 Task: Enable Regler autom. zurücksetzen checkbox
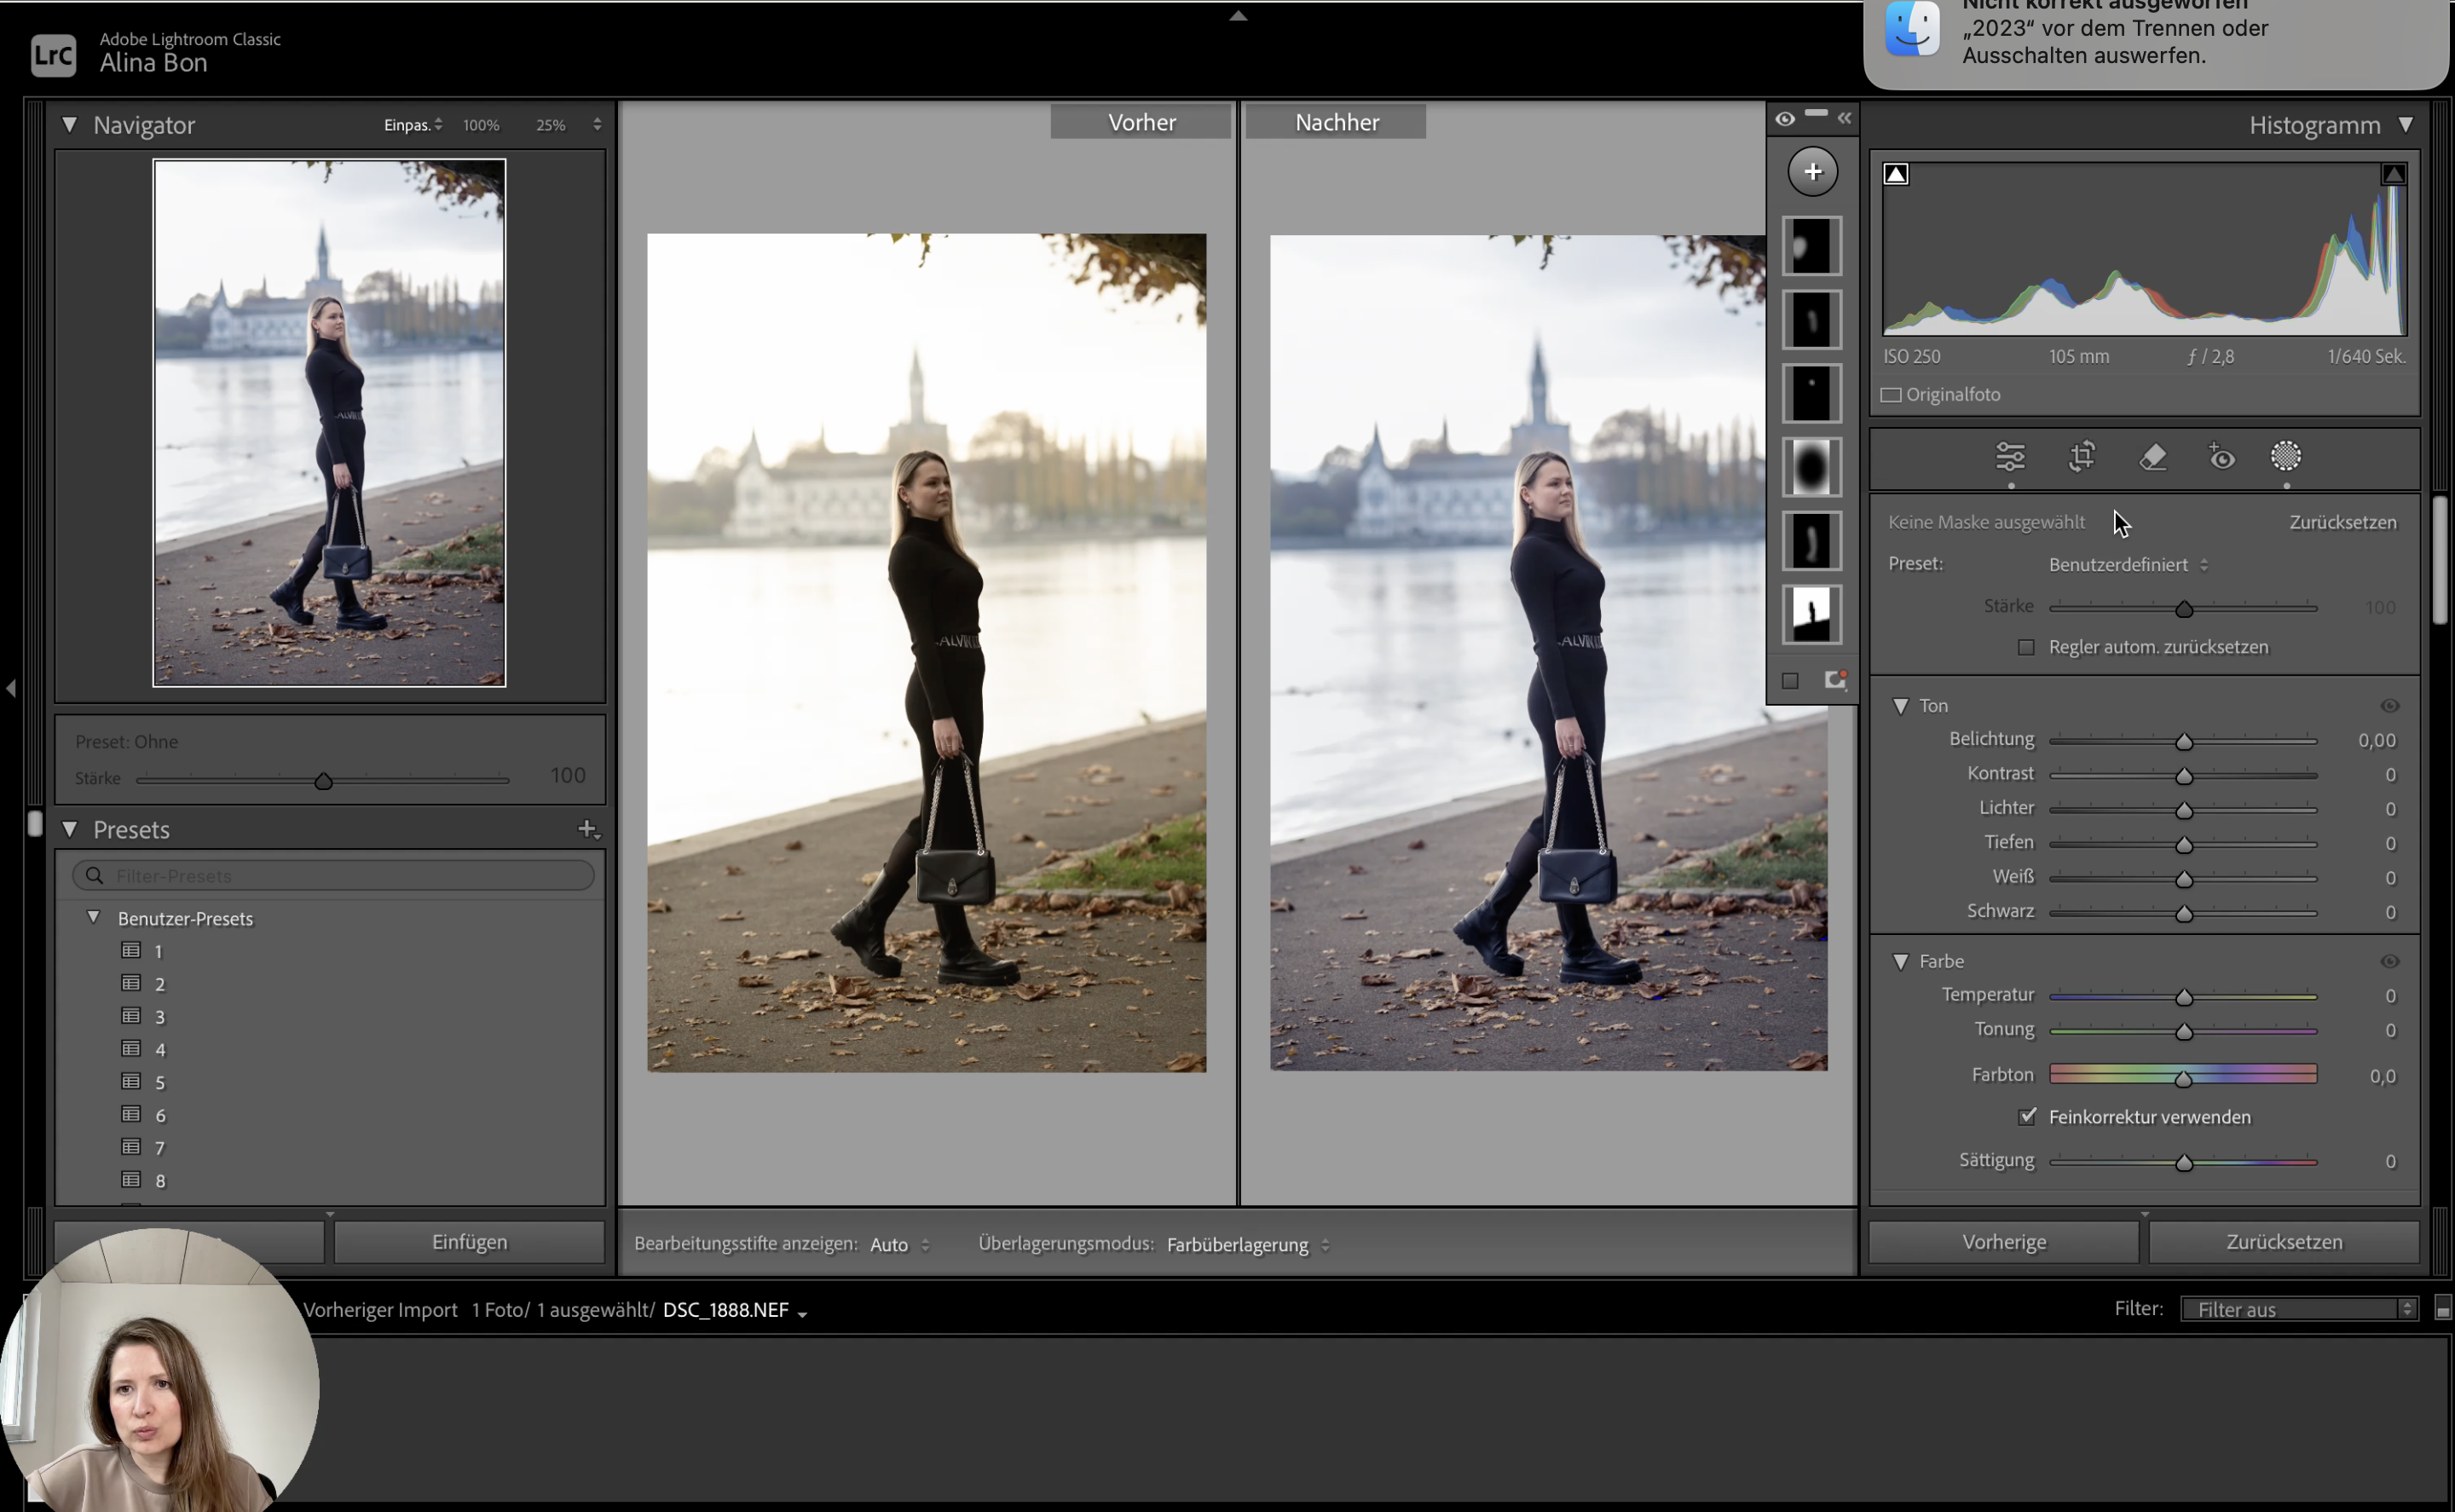coord(2026,647)
